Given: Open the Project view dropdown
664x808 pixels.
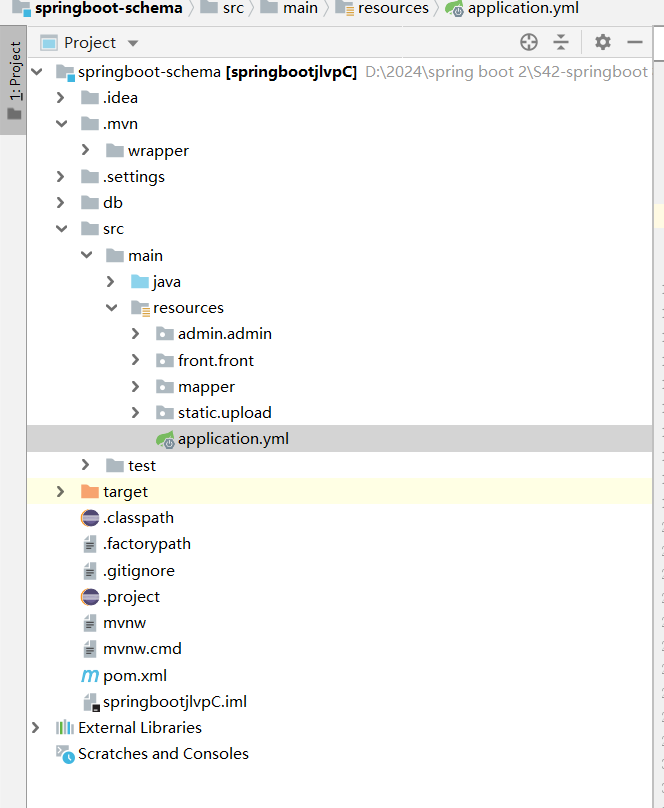Looking at the screenshot, I should pos(133,43).
